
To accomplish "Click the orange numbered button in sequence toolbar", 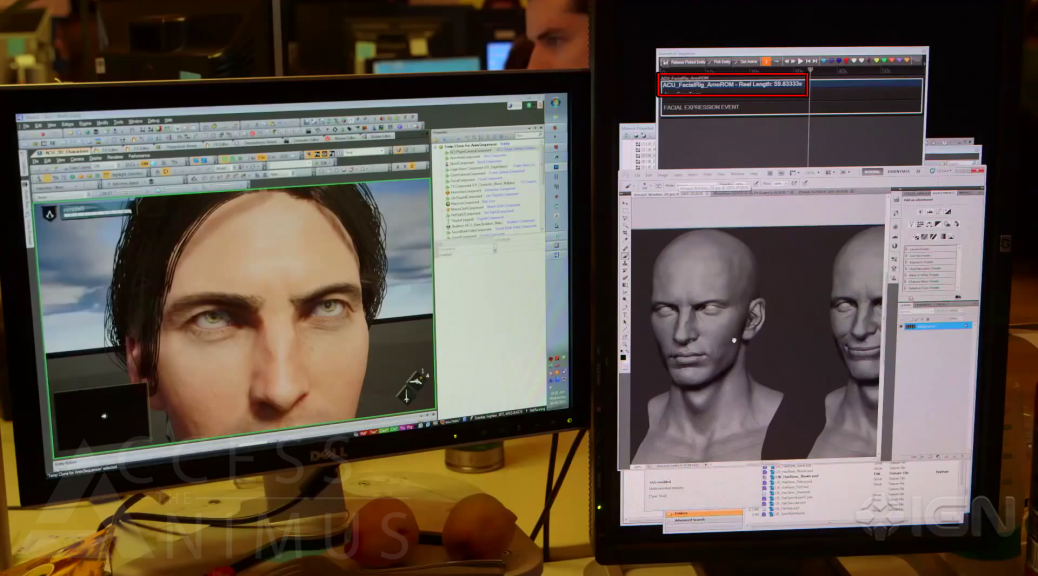I will pos(766,62).
